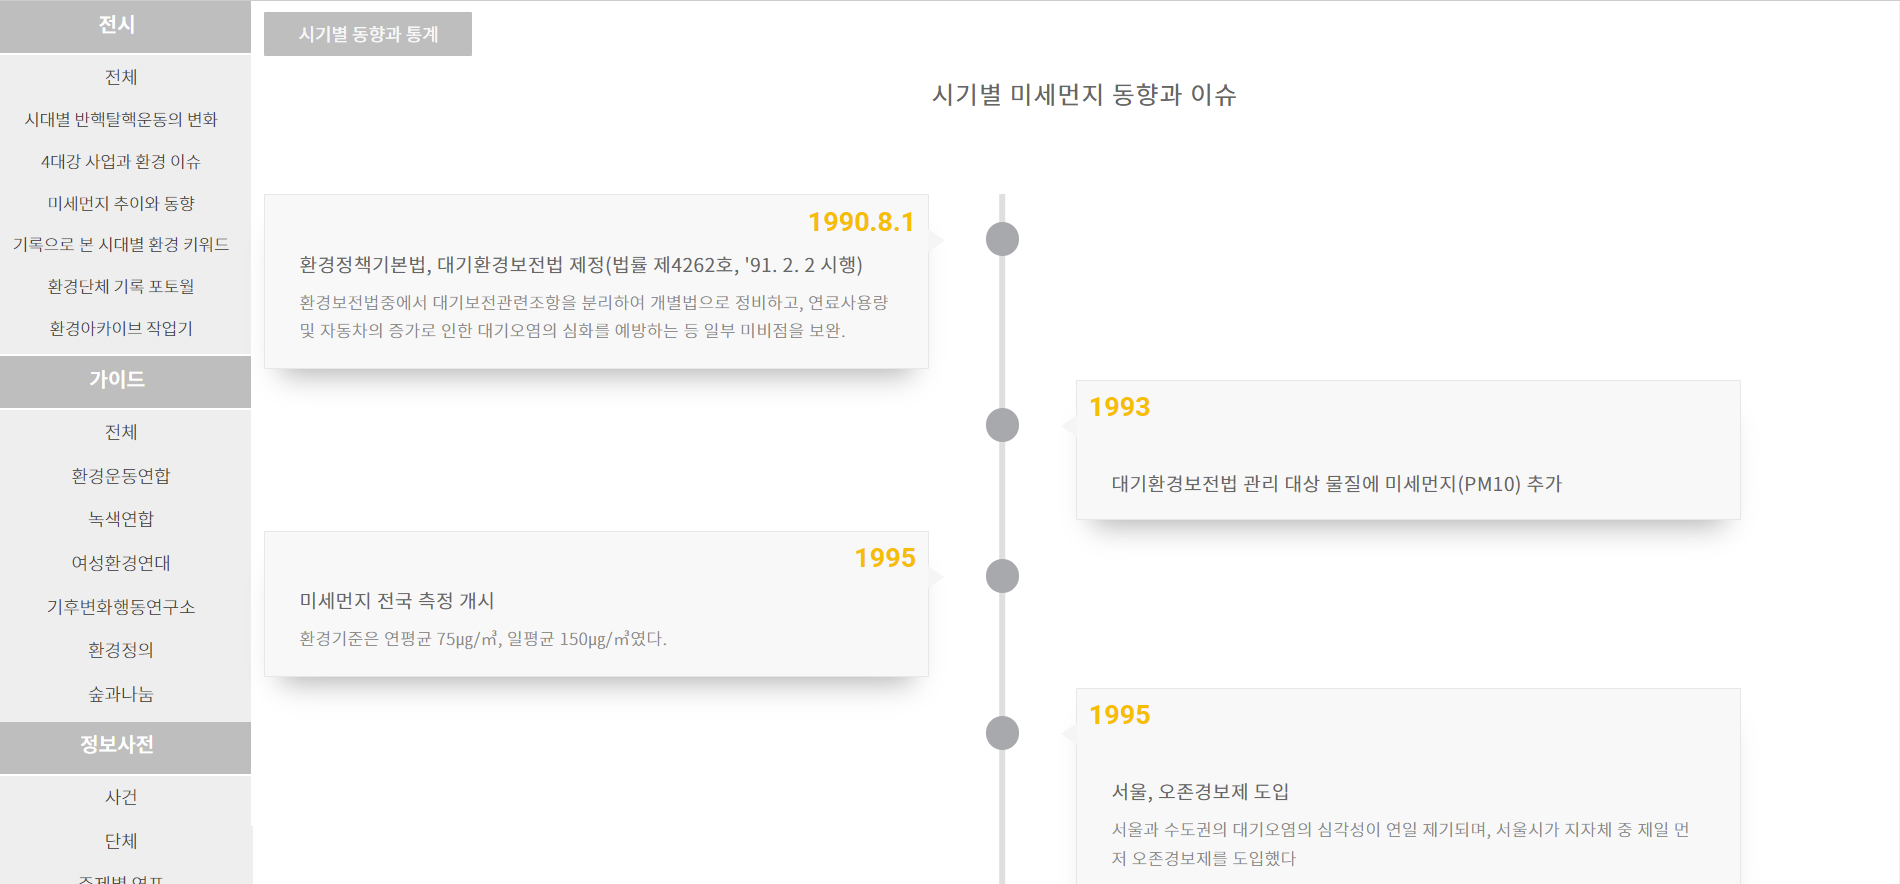Open 4대강 사업과 환경 이슈 link
Viewport: 1900px width, 884px height.
coord(121,161)
